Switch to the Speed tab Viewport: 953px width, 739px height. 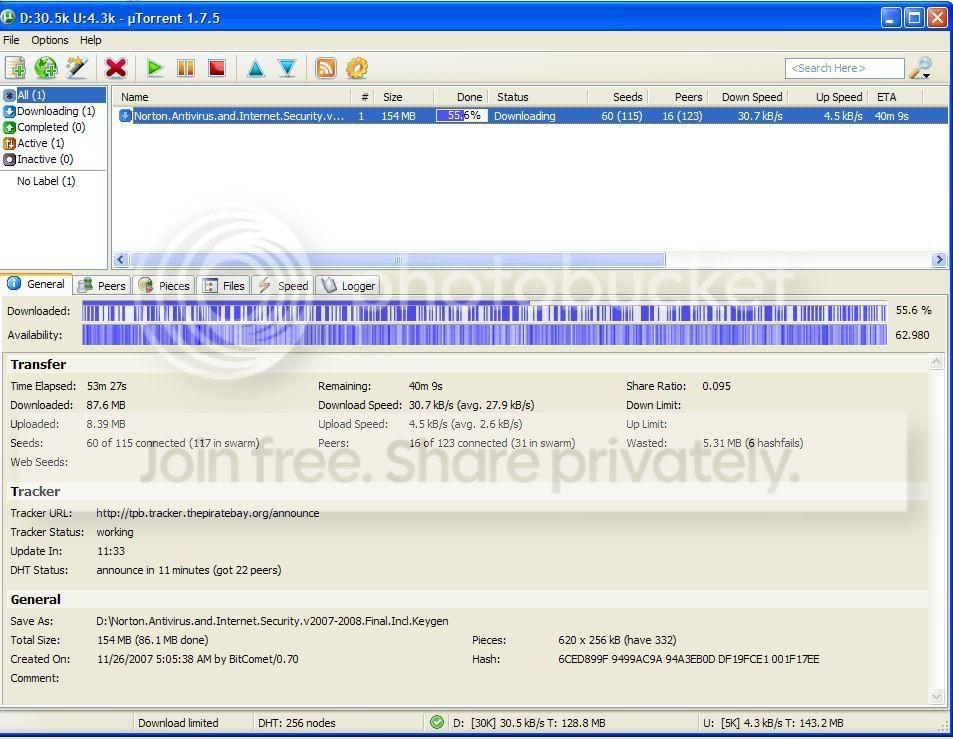click(x=283, y=286)
